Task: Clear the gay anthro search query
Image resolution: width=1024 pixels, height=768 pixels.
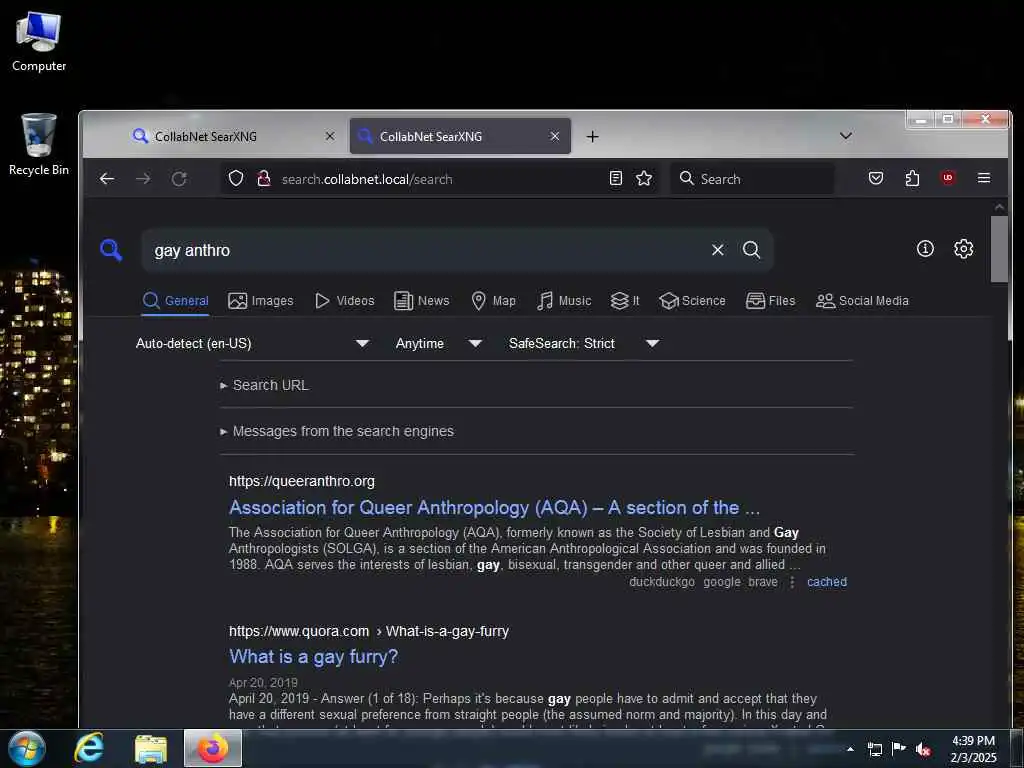Action: tap(717, 249)
